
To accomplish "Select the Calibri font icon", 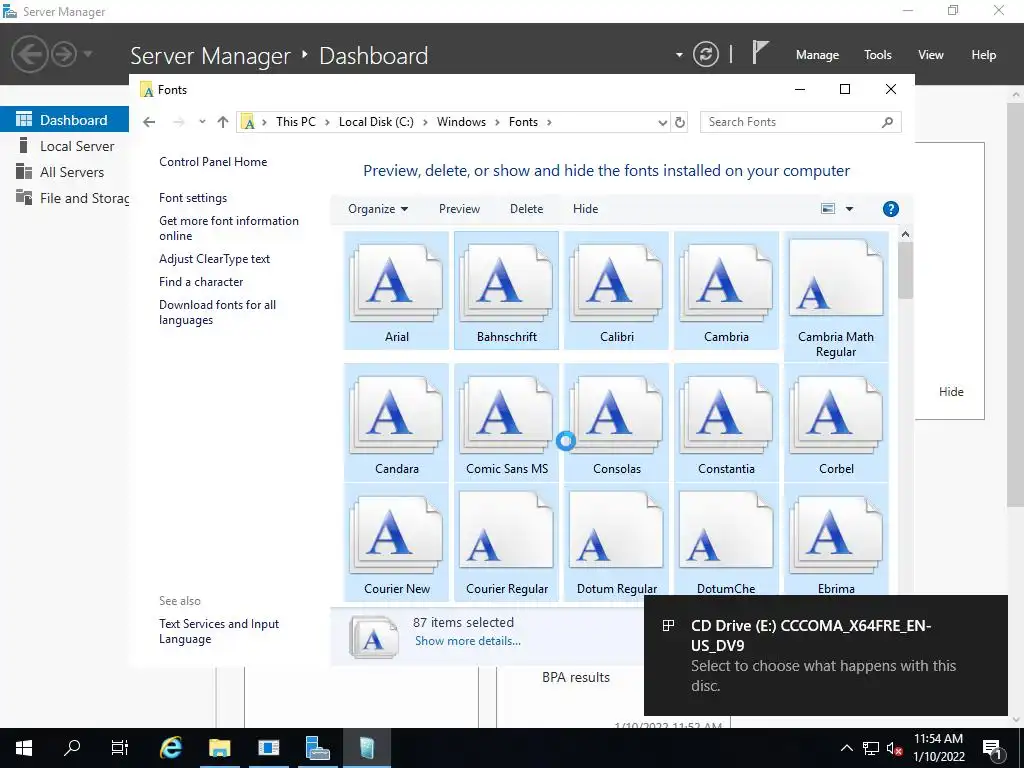I will pyautogui.click(x=616, y=291).
